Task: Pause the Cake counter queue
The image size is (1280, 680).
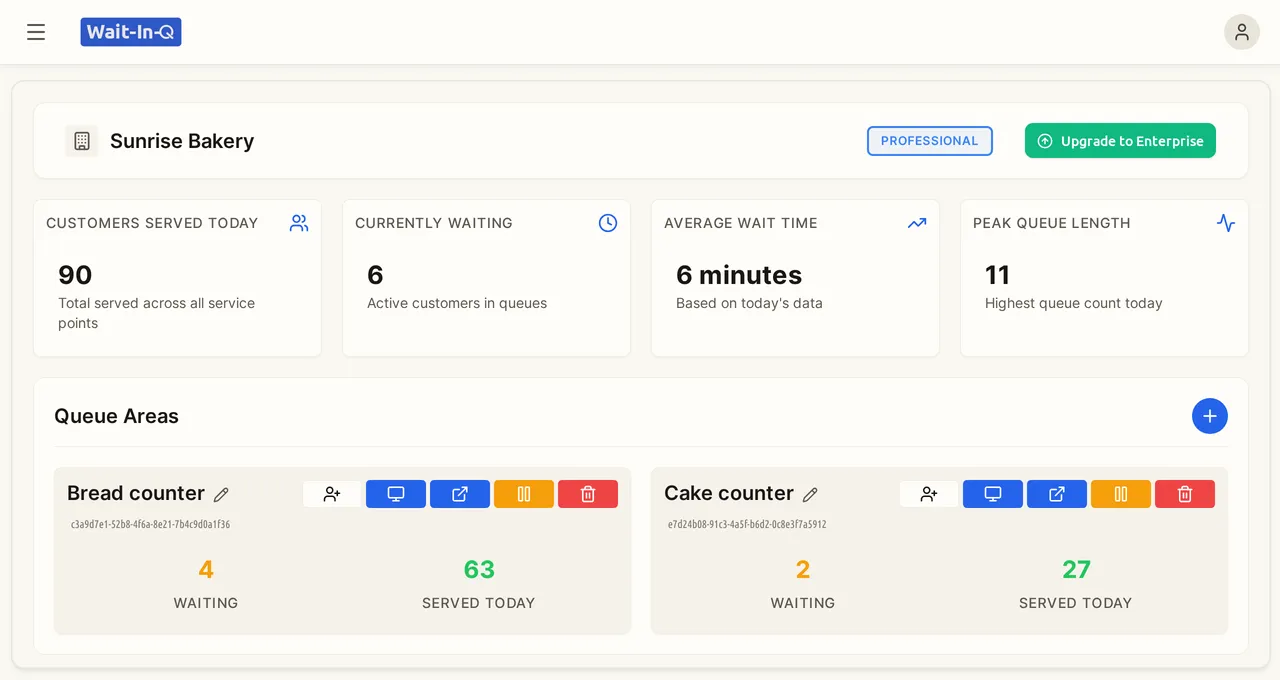Action: point(1121,494)
